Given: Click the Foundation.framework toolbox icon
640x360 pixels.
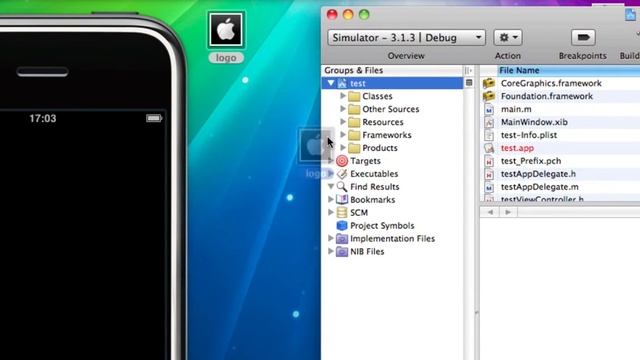Looking at the screenshot, I should [x=489, y=96].
